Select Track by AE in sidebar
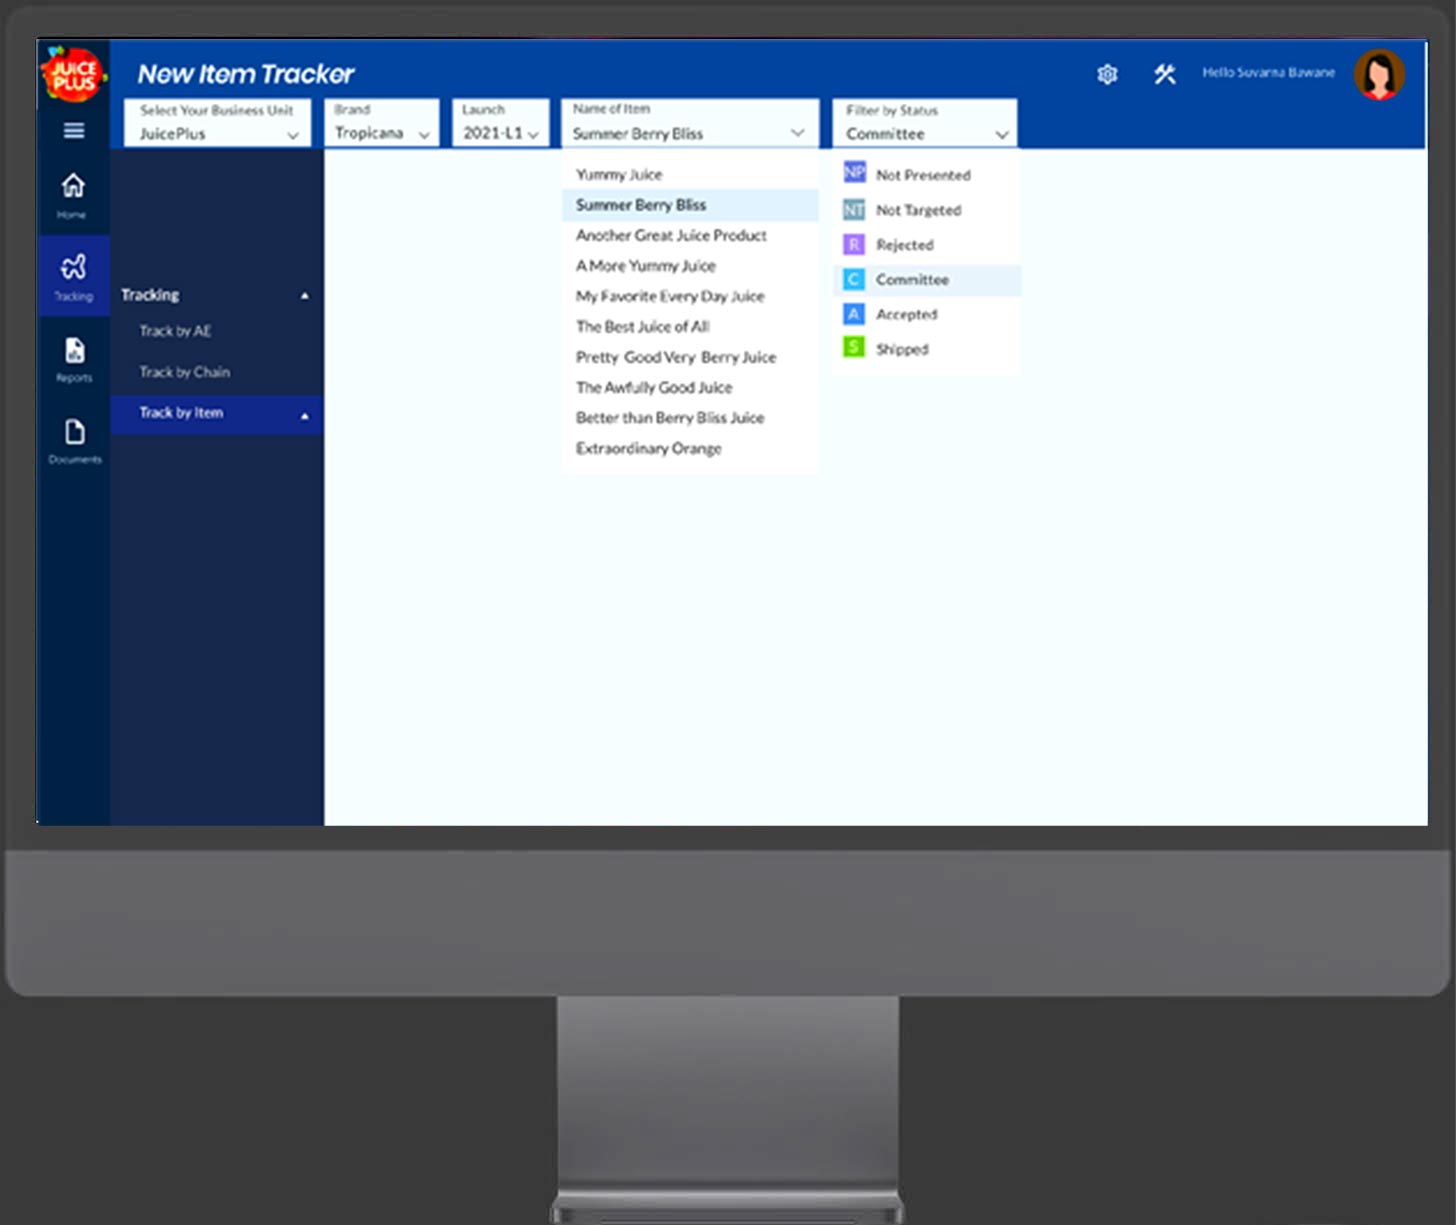 tap(176, 331)
